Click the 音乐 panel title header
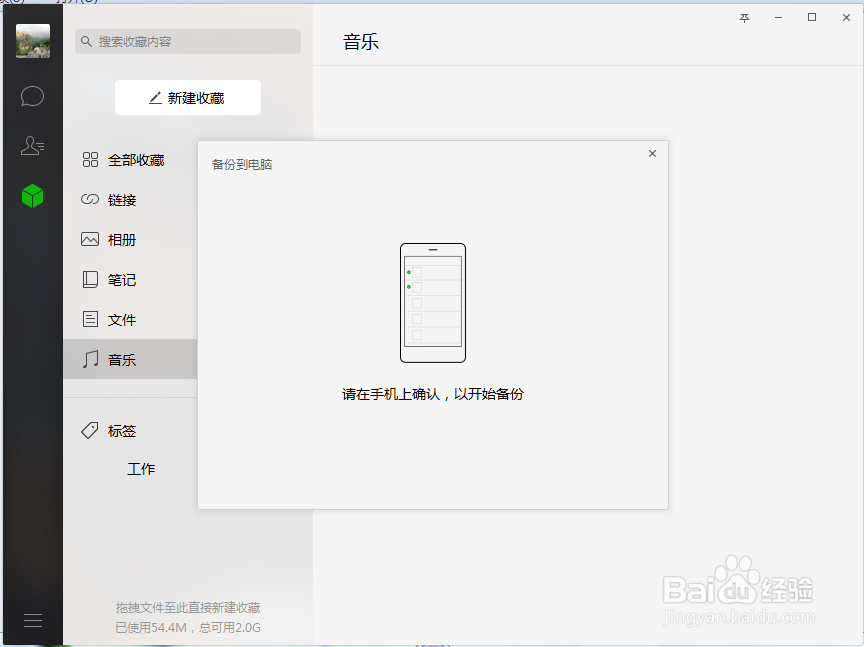Image resolution: width=864 pixels, height=647 pixels. click(360, 42)
